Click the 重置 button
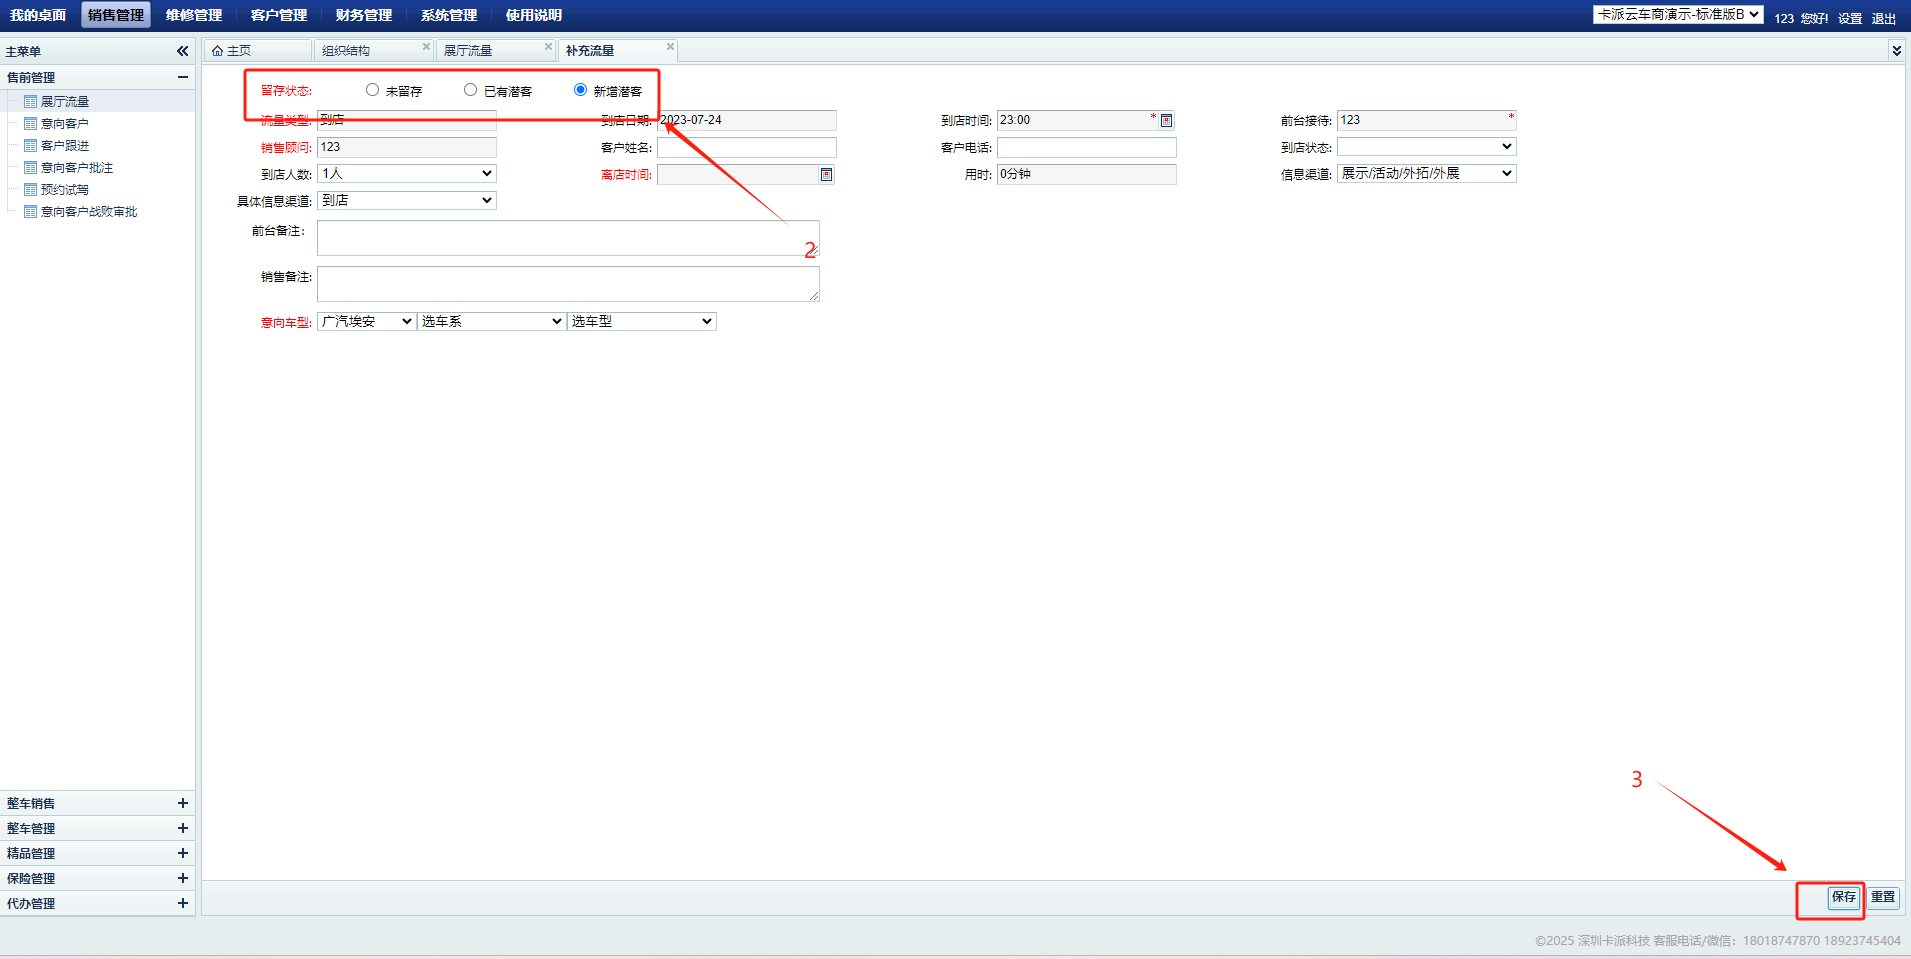 click(x=1883, y=897)
